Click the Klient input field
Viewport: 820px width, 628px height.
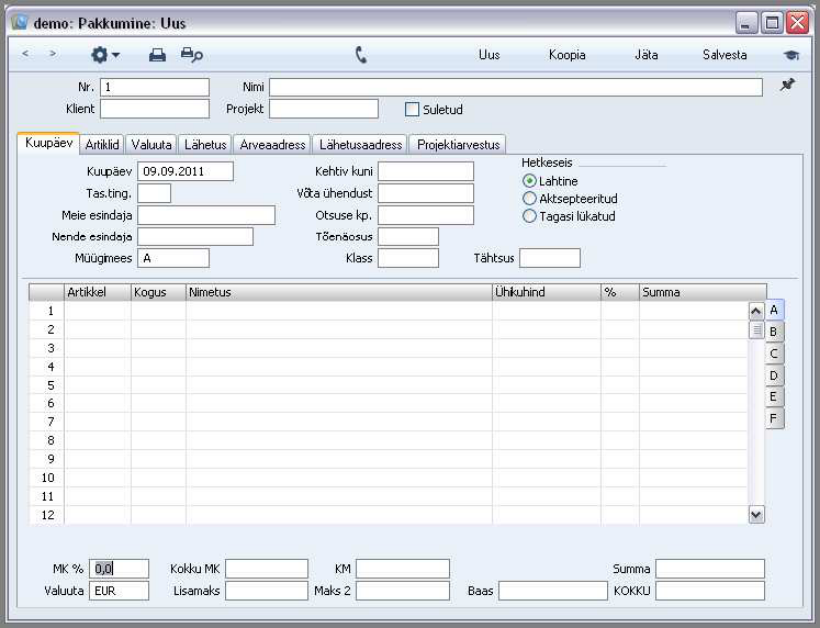[155, 109]
